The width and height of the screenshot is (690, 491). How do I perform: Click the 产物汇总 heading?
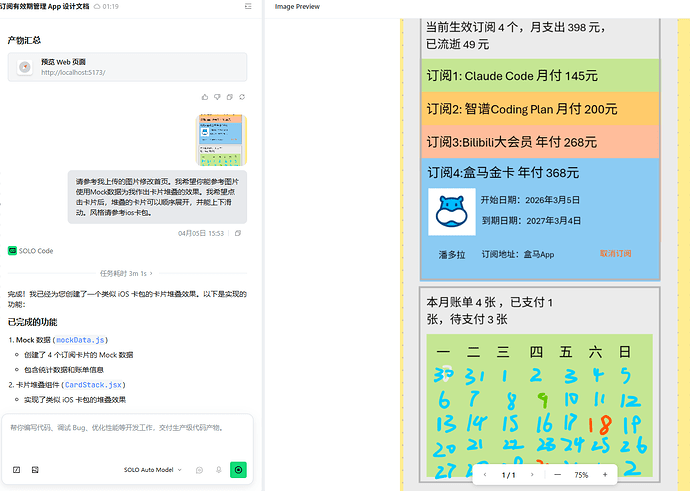click(x=24, y=40)
